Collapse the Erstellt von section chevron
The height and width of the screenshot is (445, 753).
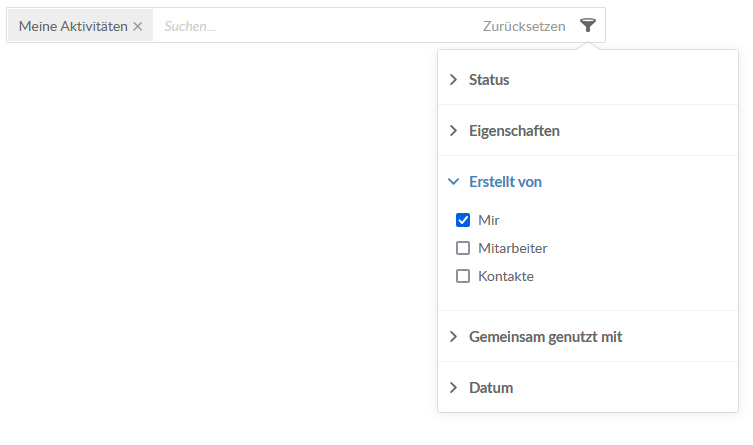pos(453,181)
